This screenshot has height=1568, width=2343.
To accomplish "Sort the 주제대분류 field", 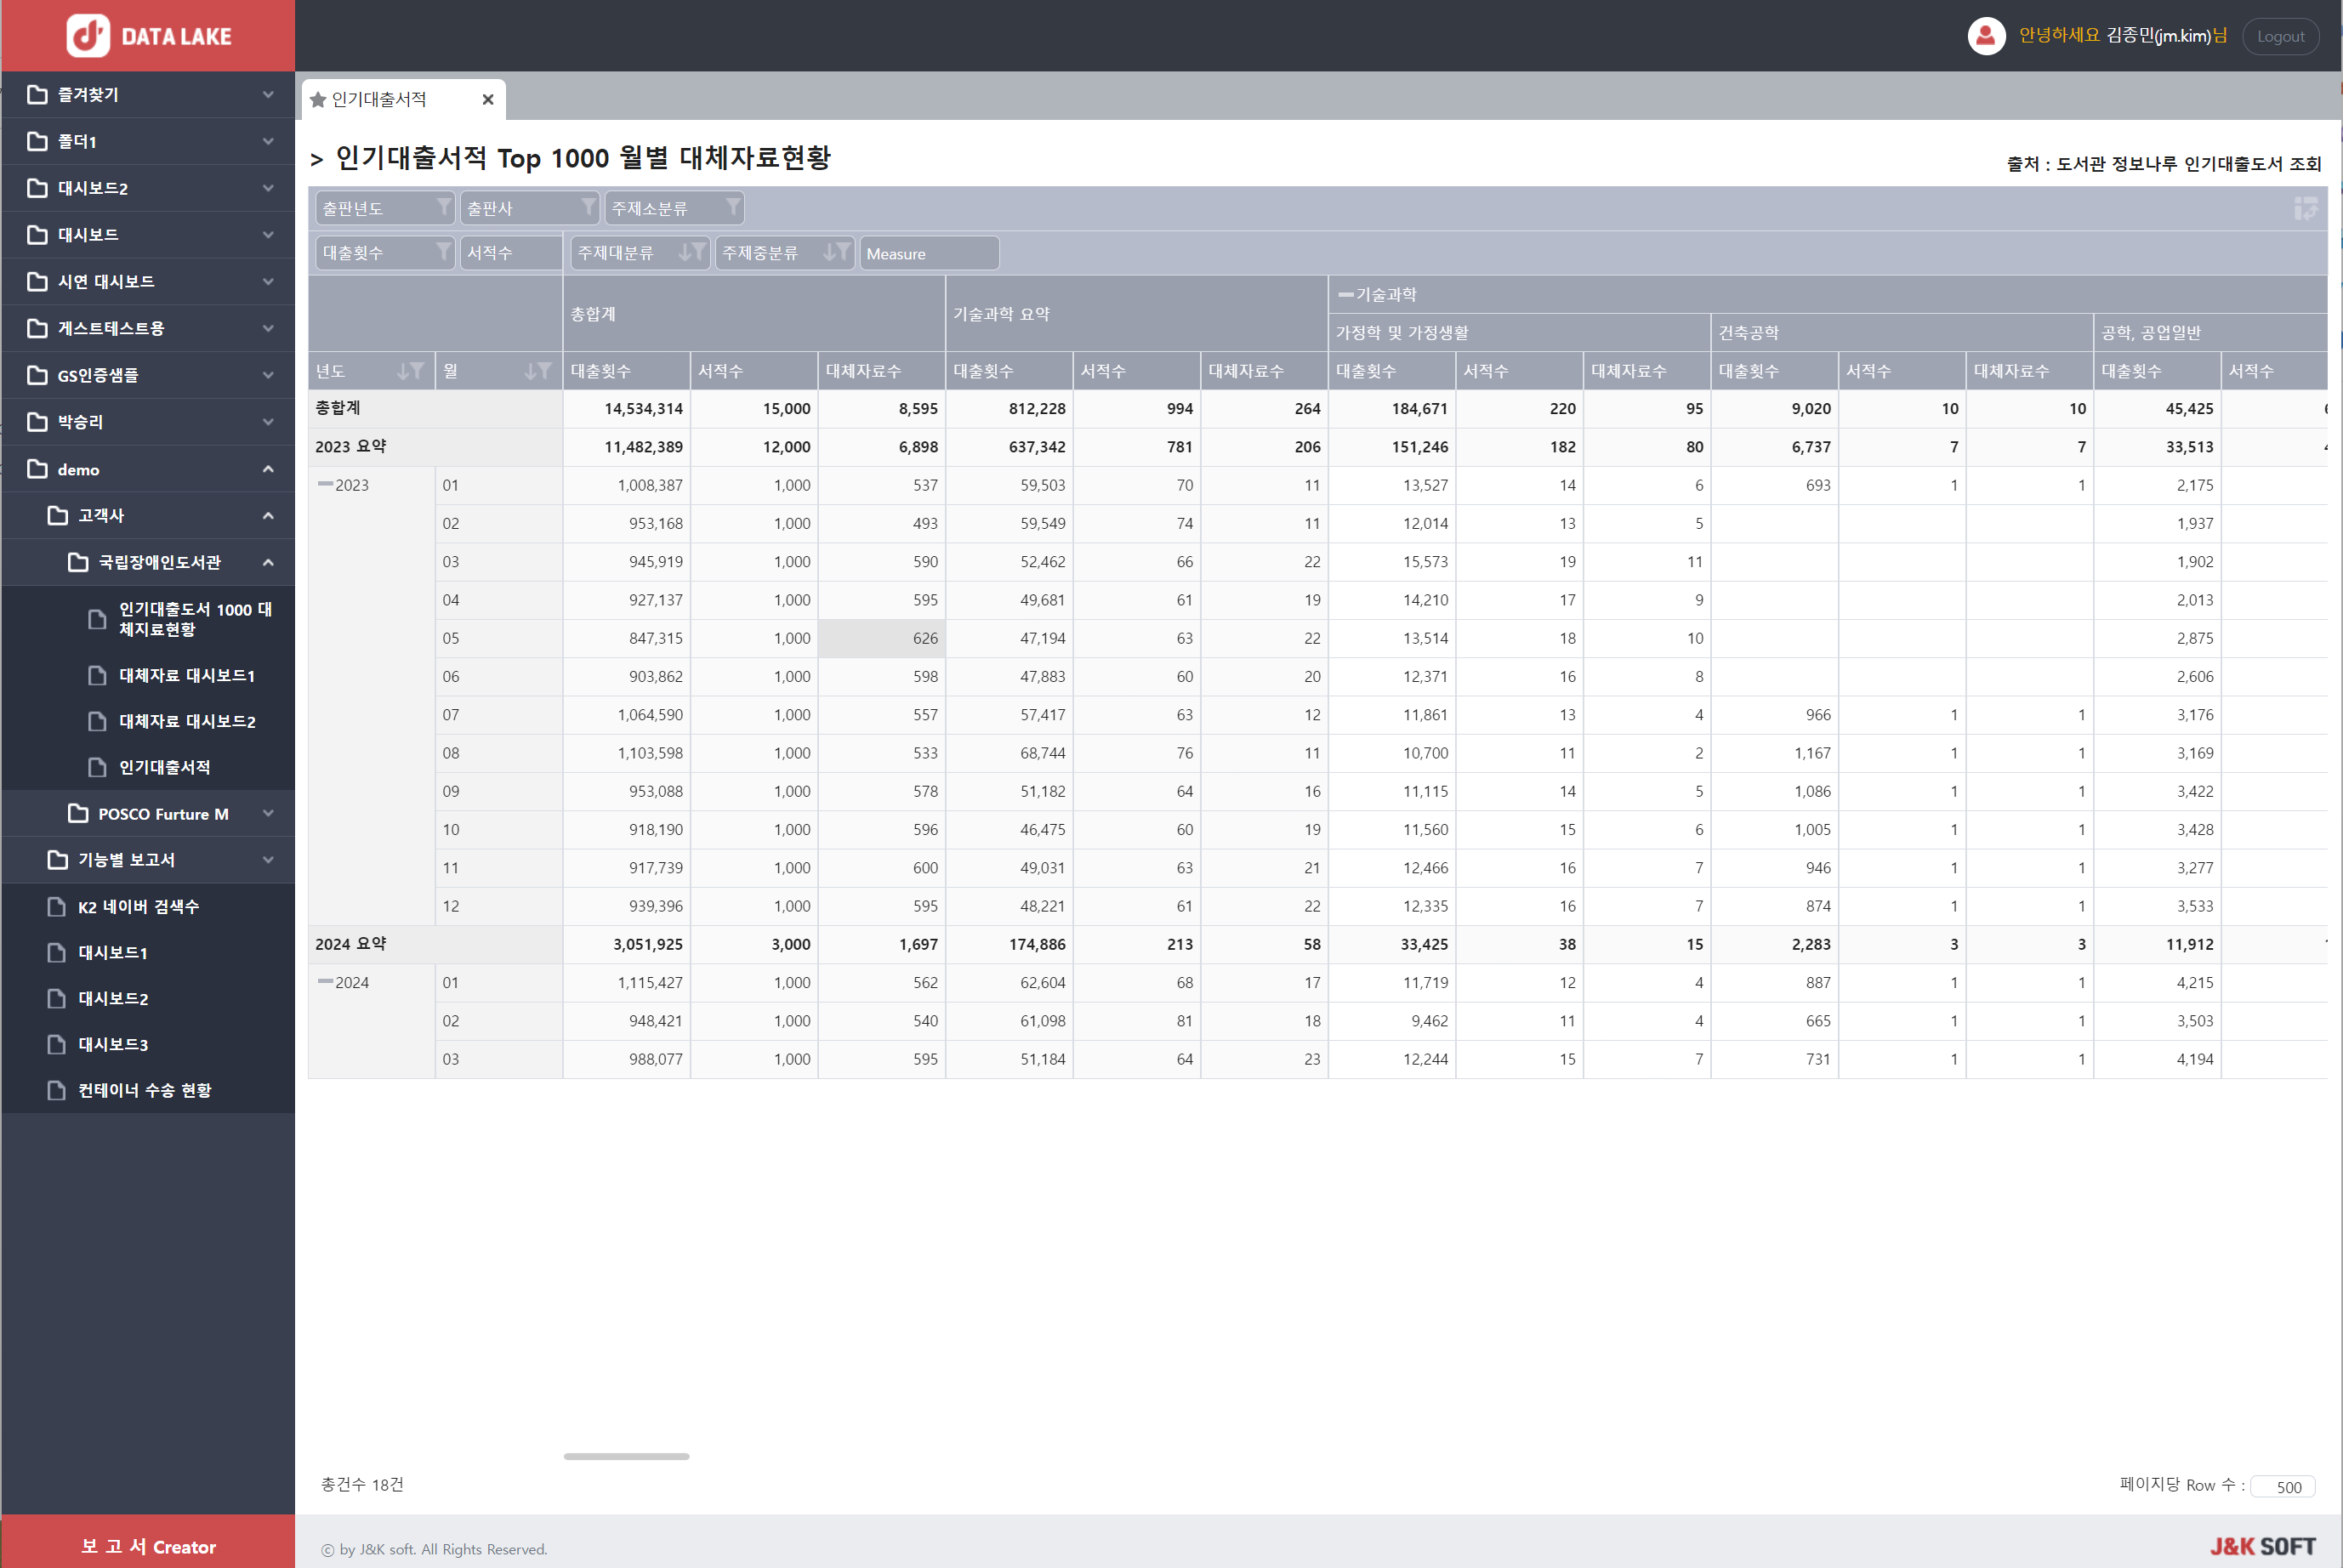I will tap(685, 252).
